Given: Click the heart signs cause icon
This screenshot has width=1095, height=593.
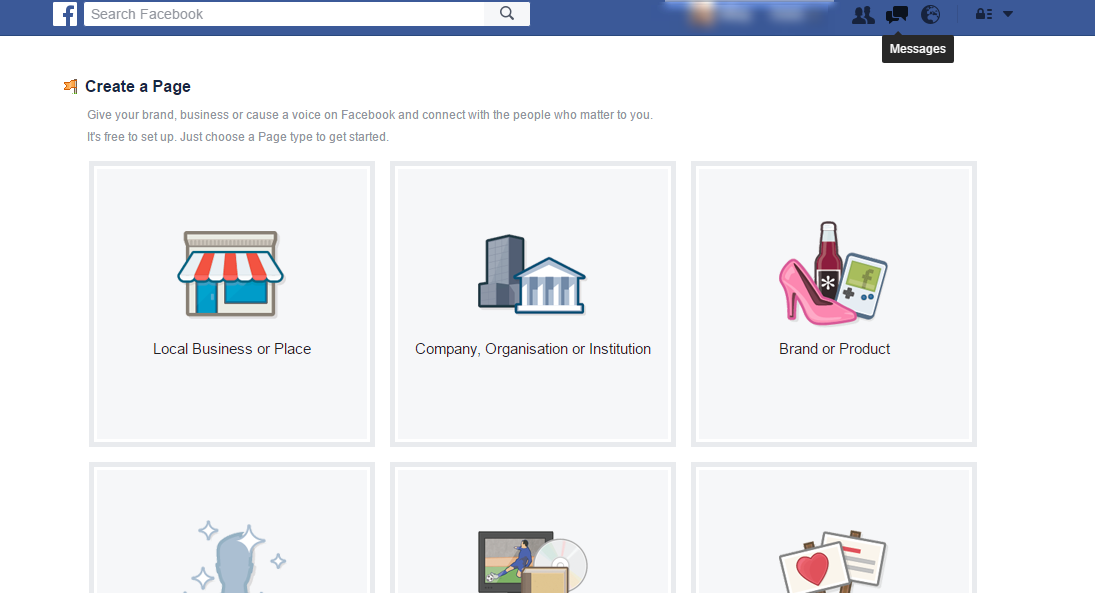Looking at the screenshot, I should pyautogui.click(x=832, y=562).
